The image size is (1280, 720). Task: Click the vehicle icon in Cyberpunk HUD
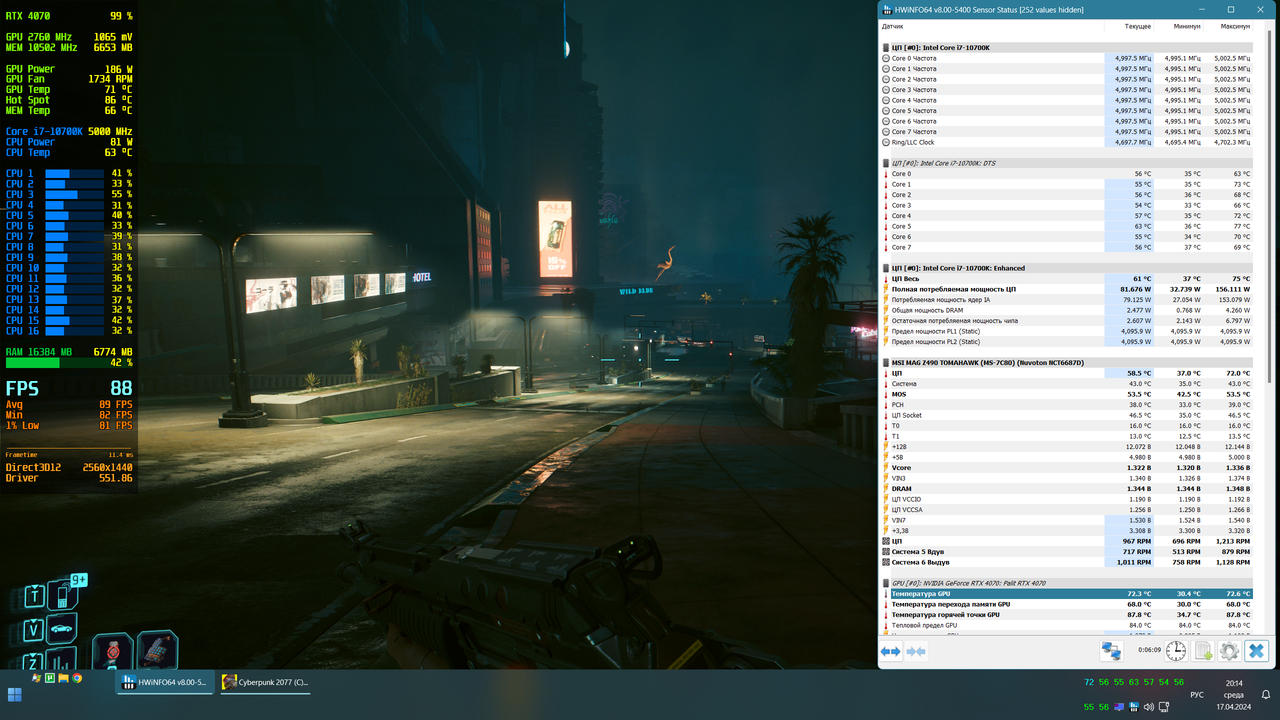(x=62, y=629)
